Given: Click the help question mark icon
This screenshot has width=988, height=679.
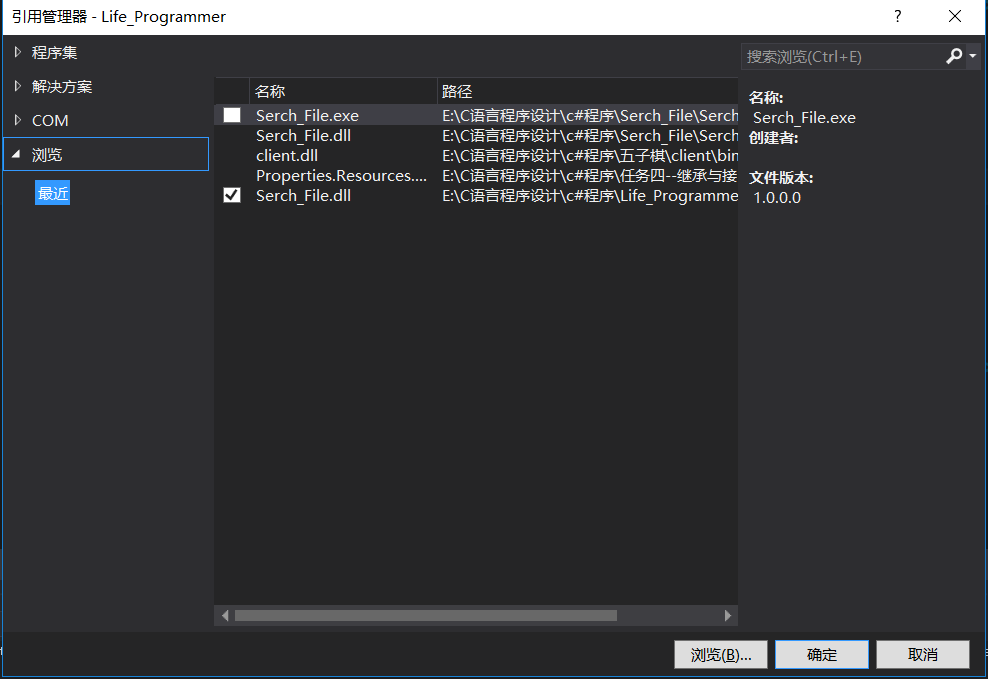Looking at the screenshot, I should click(x=897, y=16).
